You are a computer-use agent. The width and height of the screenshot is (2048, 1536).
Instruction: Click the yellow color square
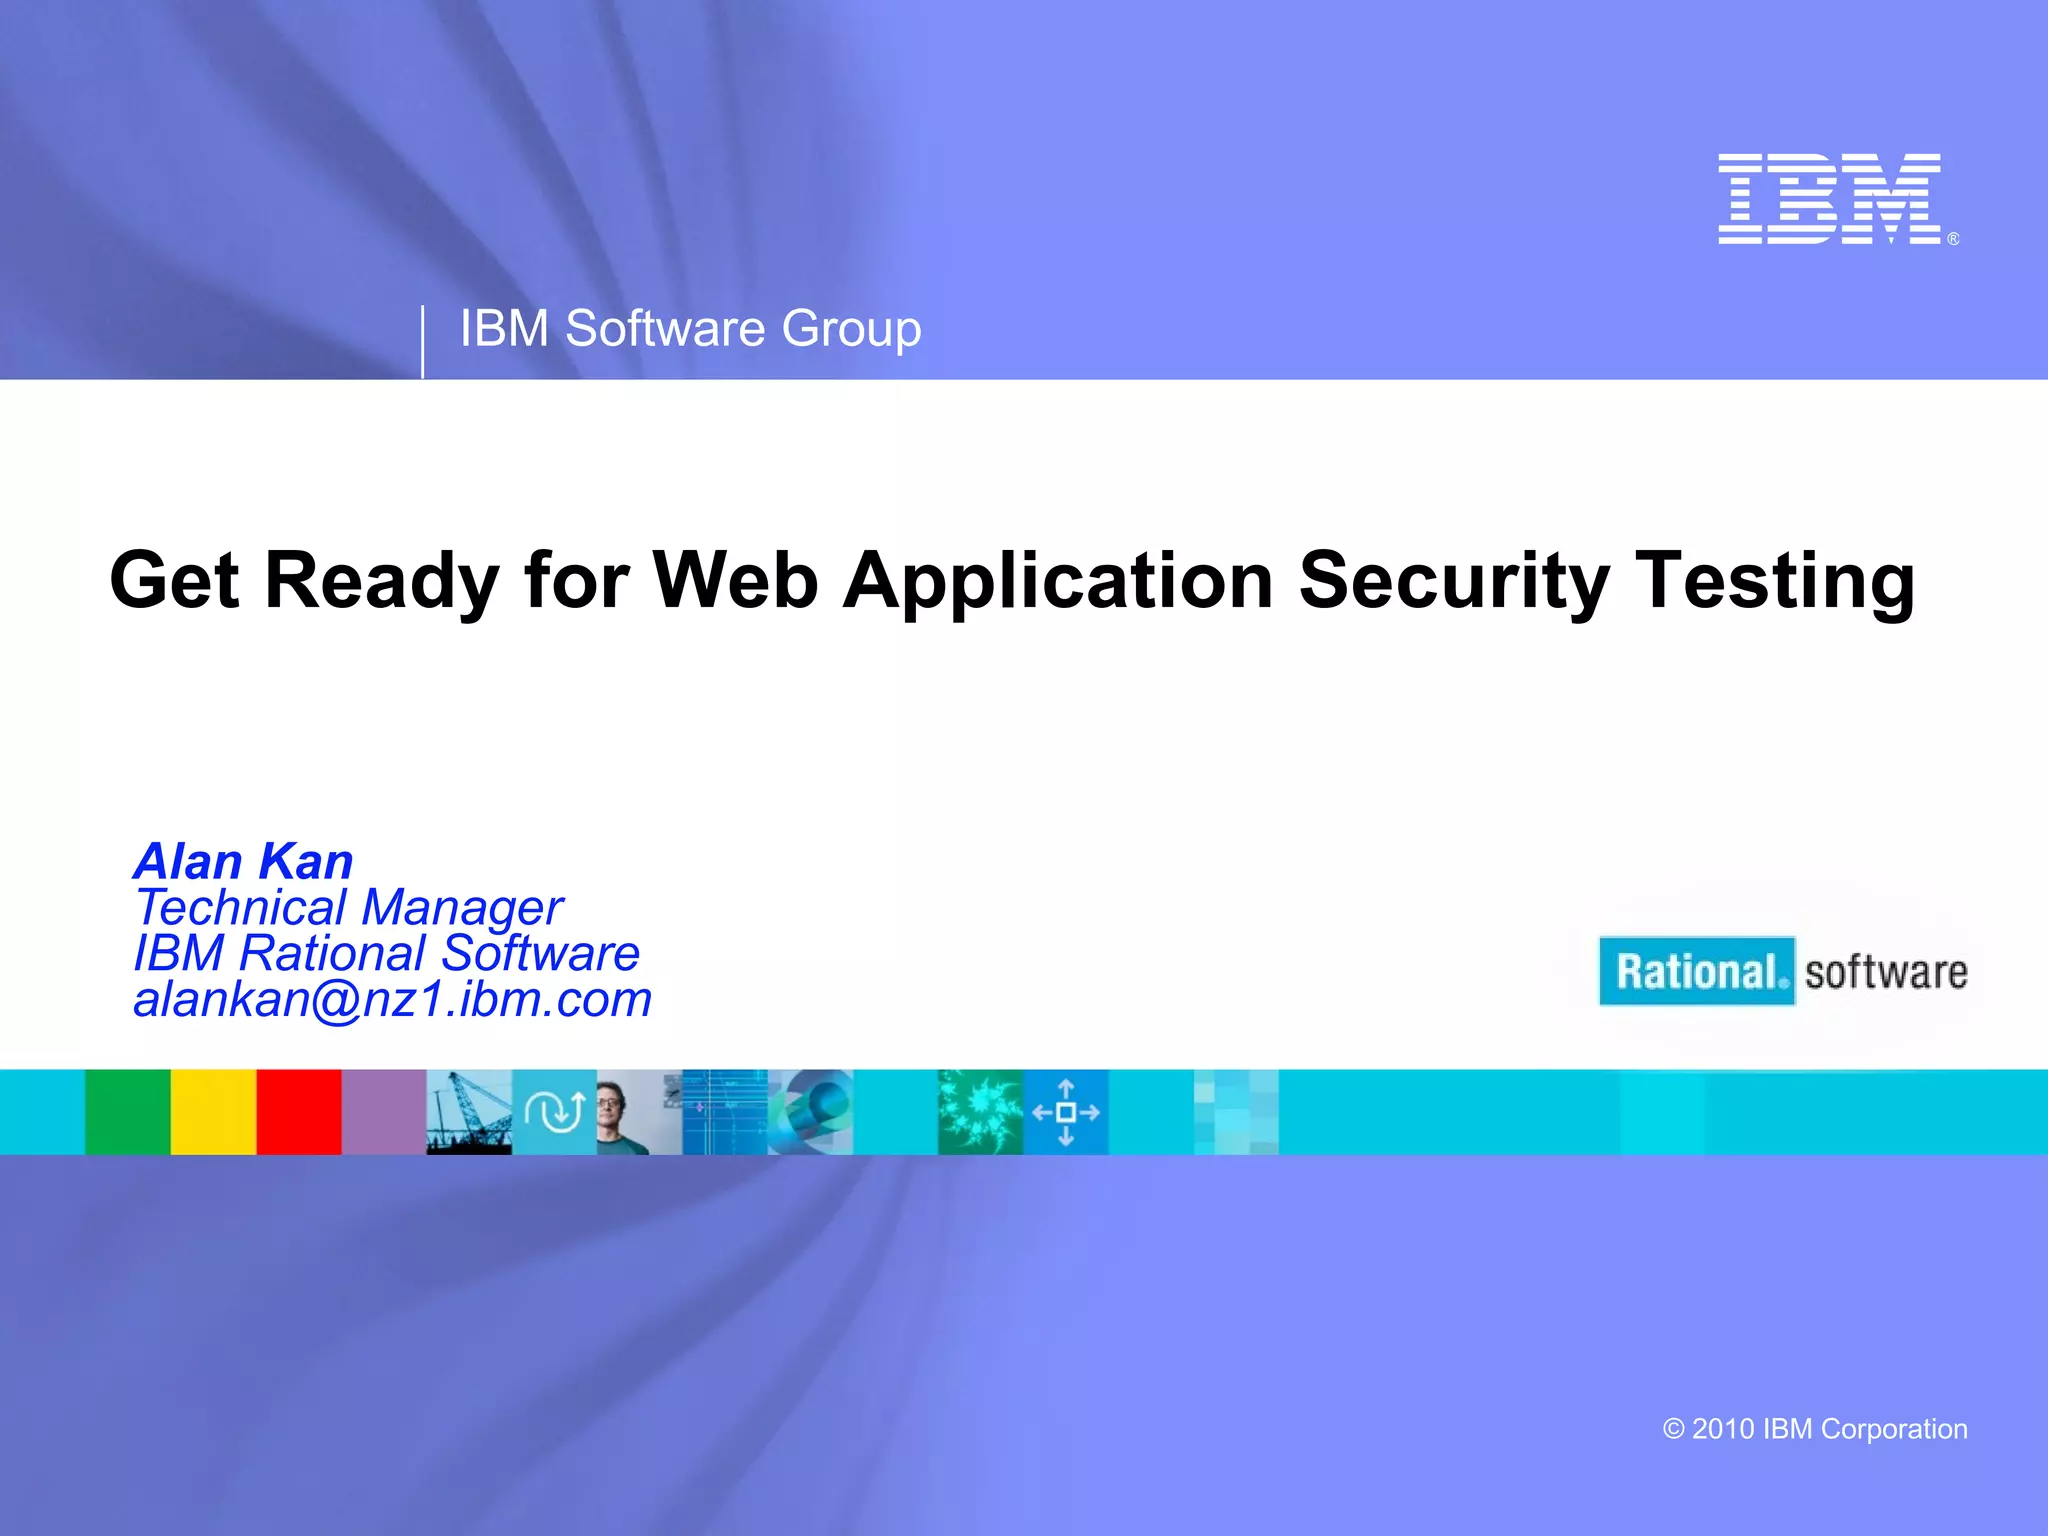[213, 1112]
